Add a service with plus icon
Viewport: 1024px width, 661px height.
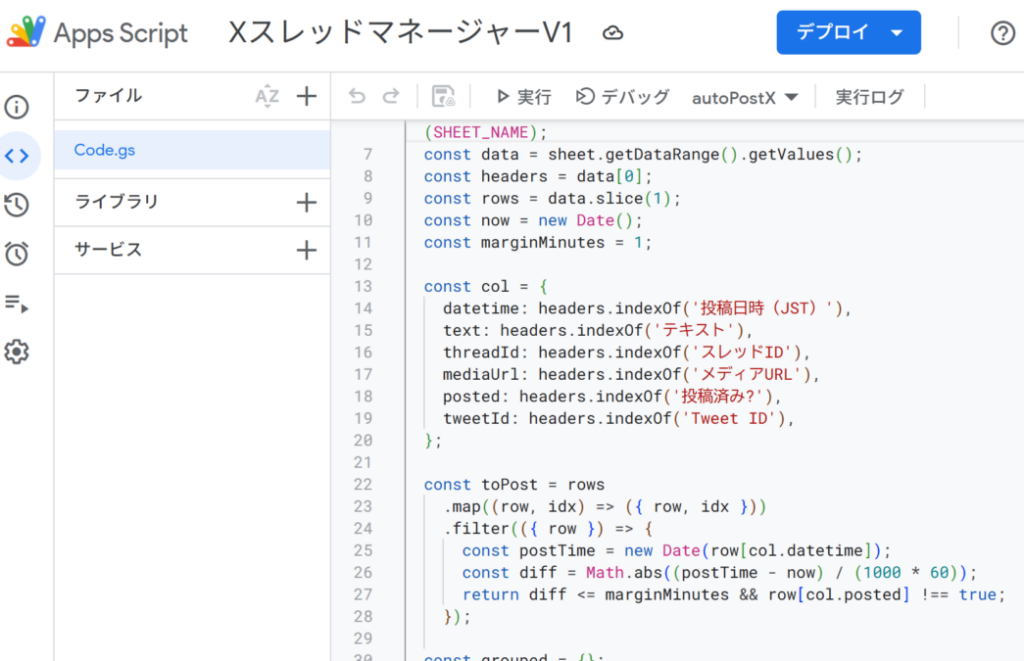306,250
